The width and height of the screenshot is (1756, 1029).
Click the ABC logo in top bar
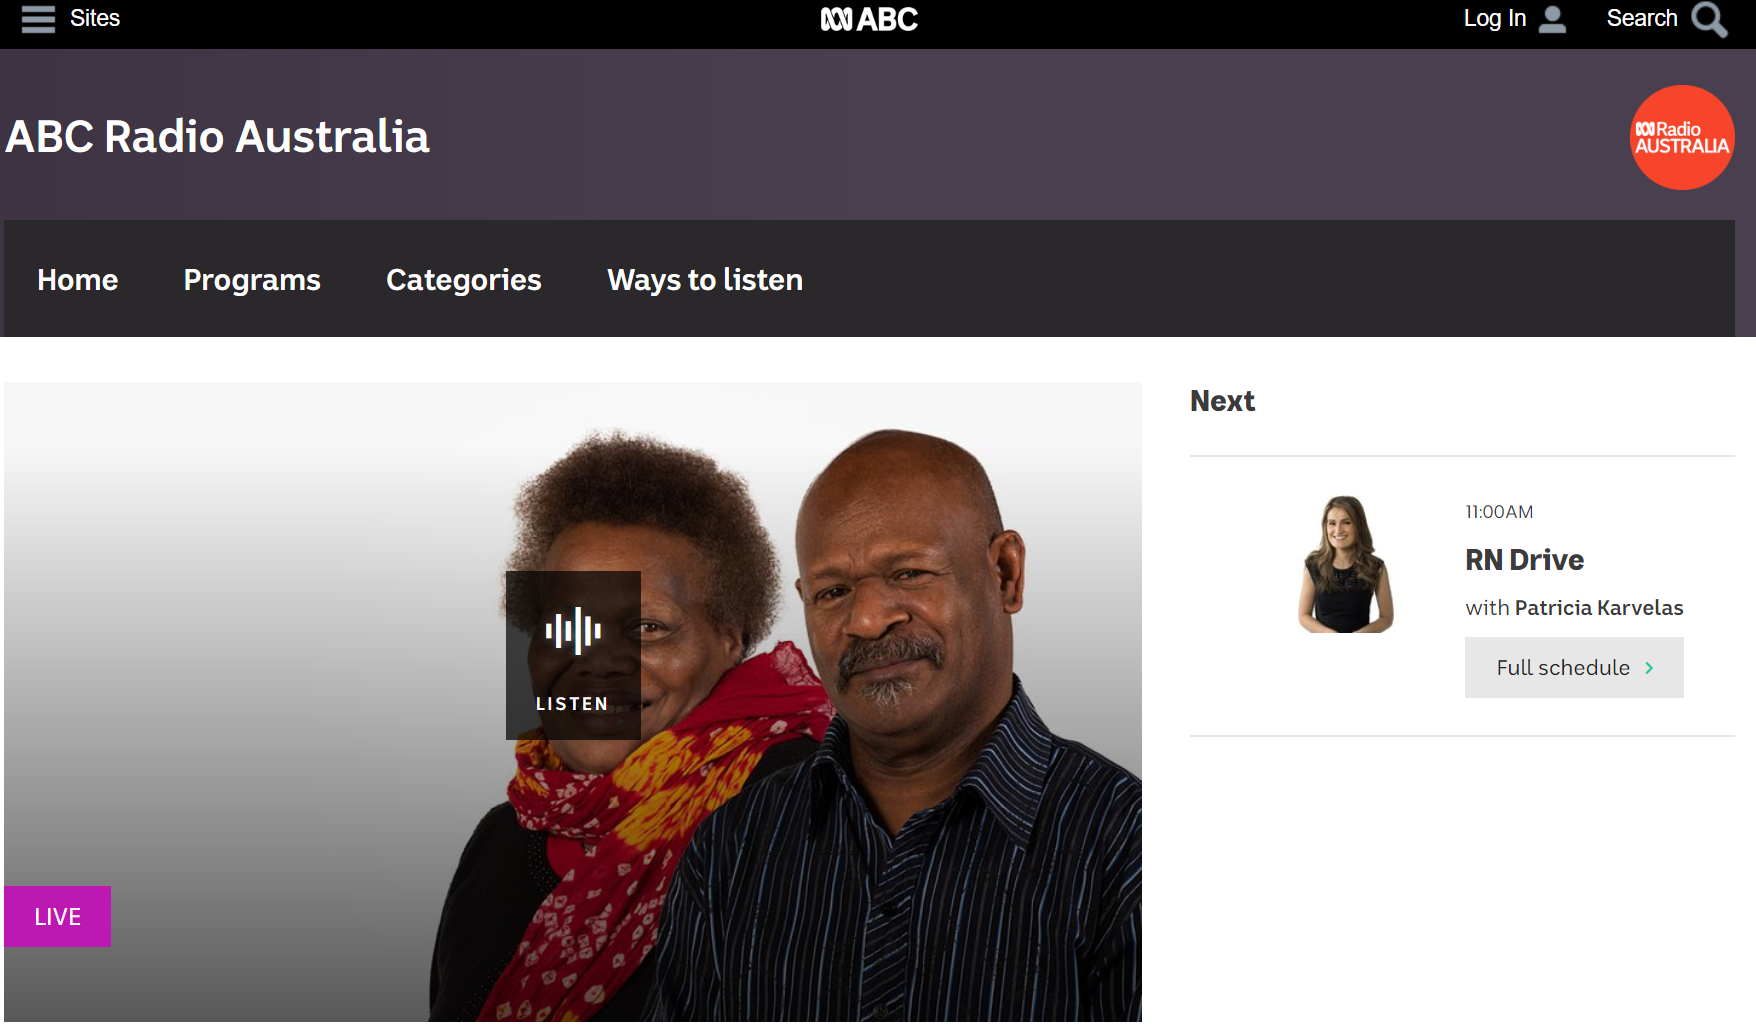coord(869,19)
